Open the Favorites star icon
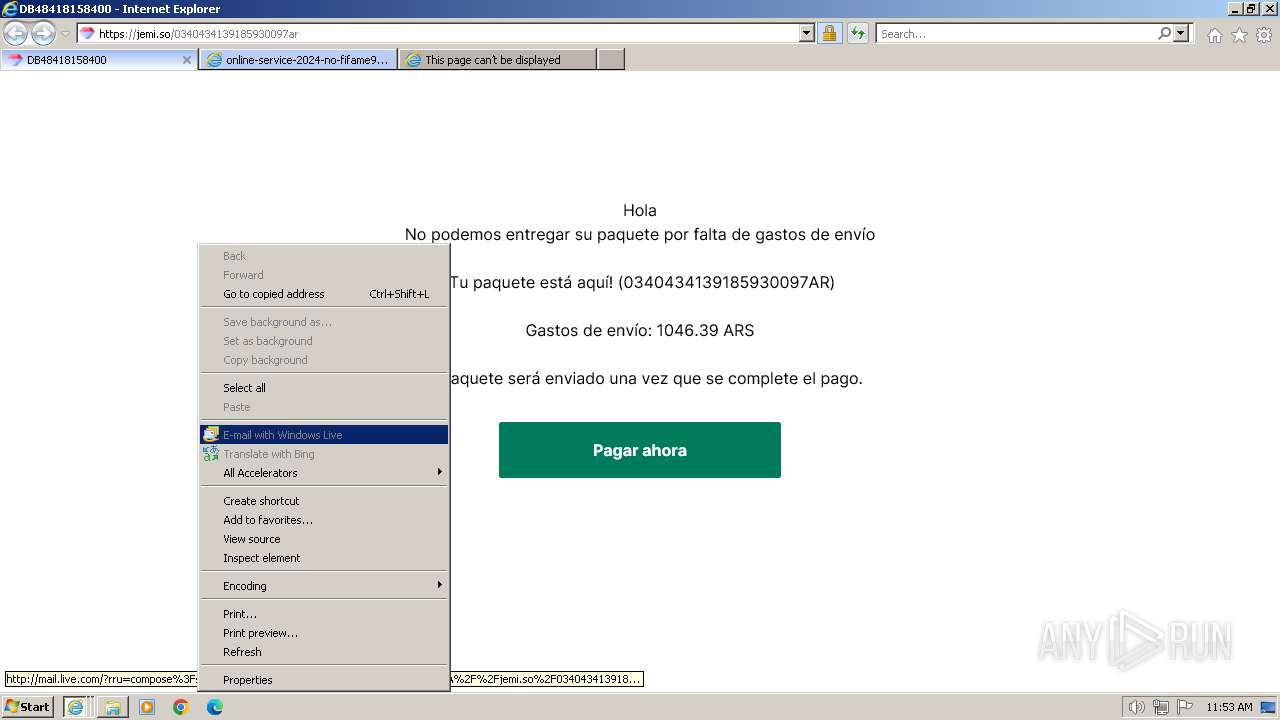This screenshot has height=720, width=1280. coord(1239,35)
